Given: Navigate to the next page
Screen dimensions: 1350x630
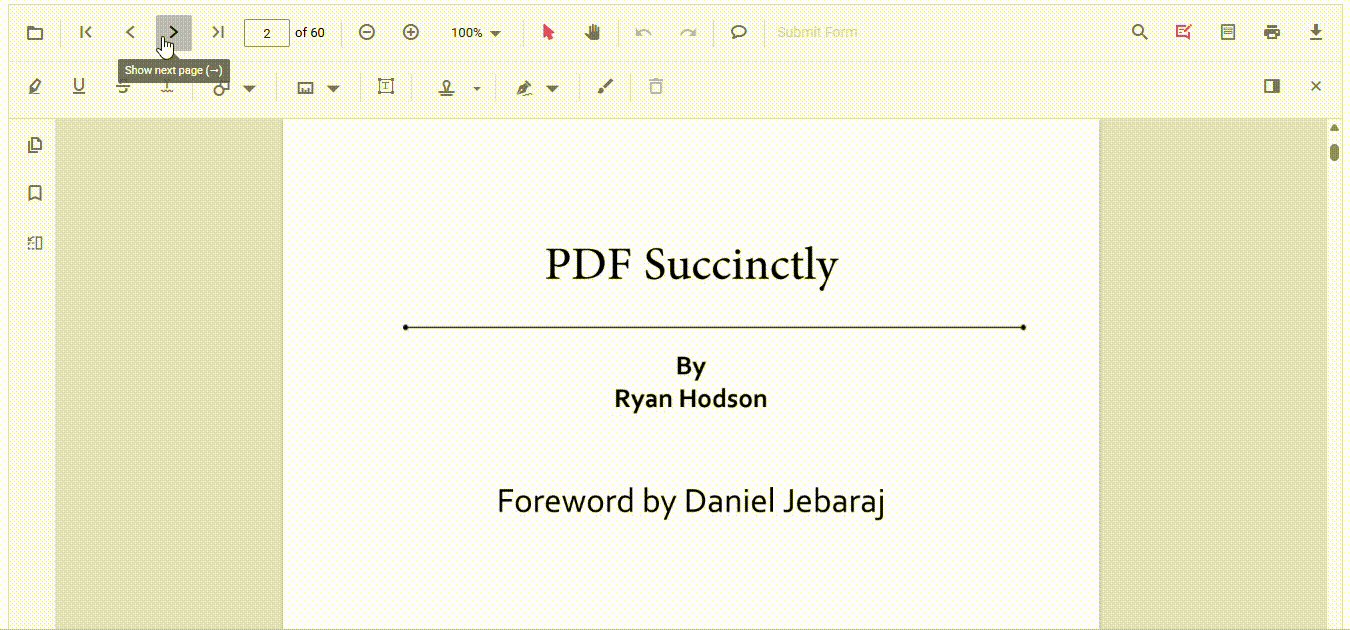Looking at the screenshot, I should tap(173, 32).
